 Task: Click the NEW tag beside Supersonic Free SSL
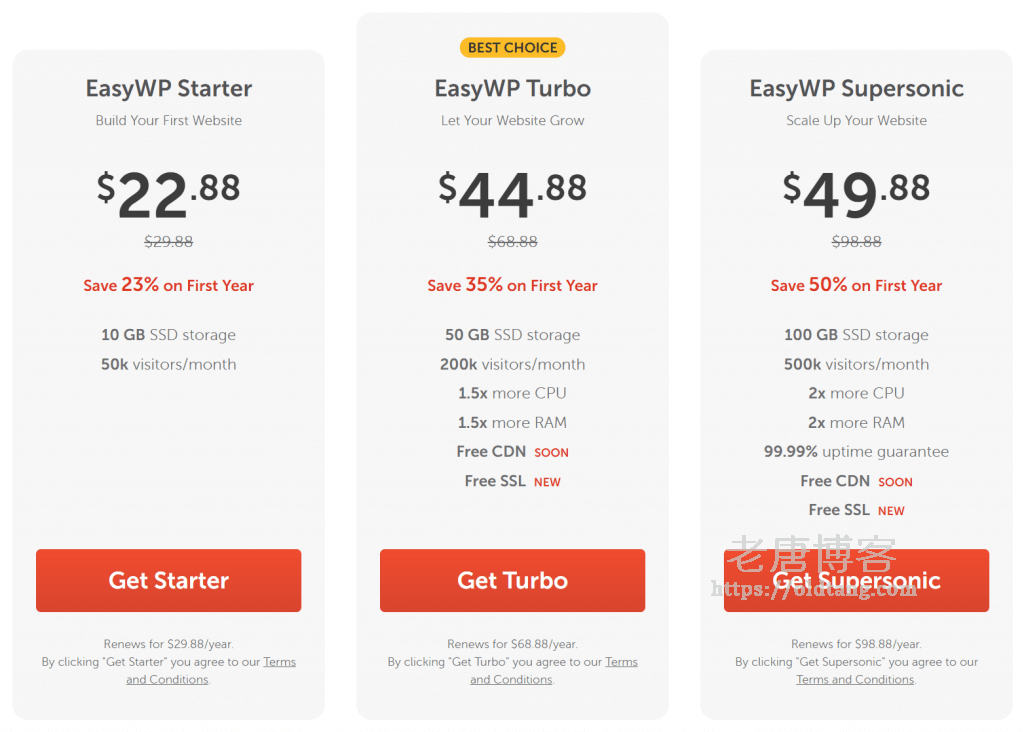click(891, 511)
